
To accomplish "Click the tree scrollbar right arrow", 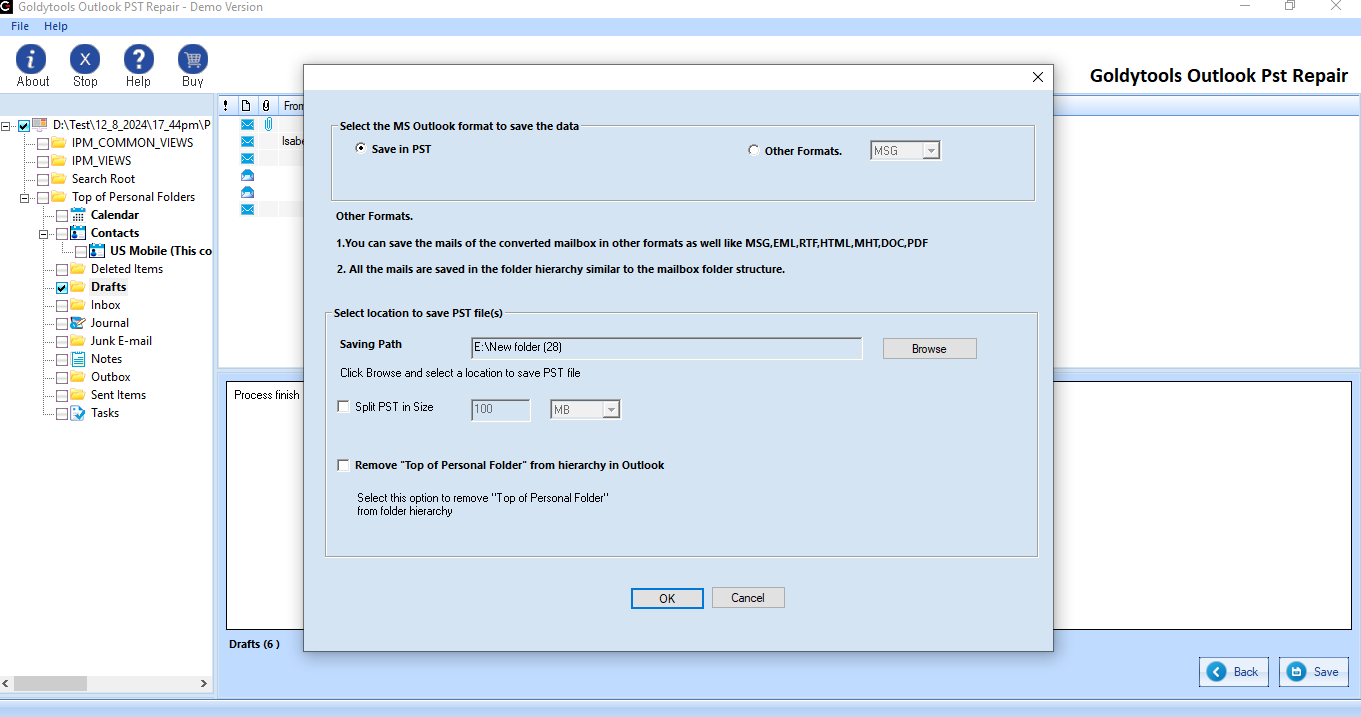I will pyautogui.click(x=204, y=684).
